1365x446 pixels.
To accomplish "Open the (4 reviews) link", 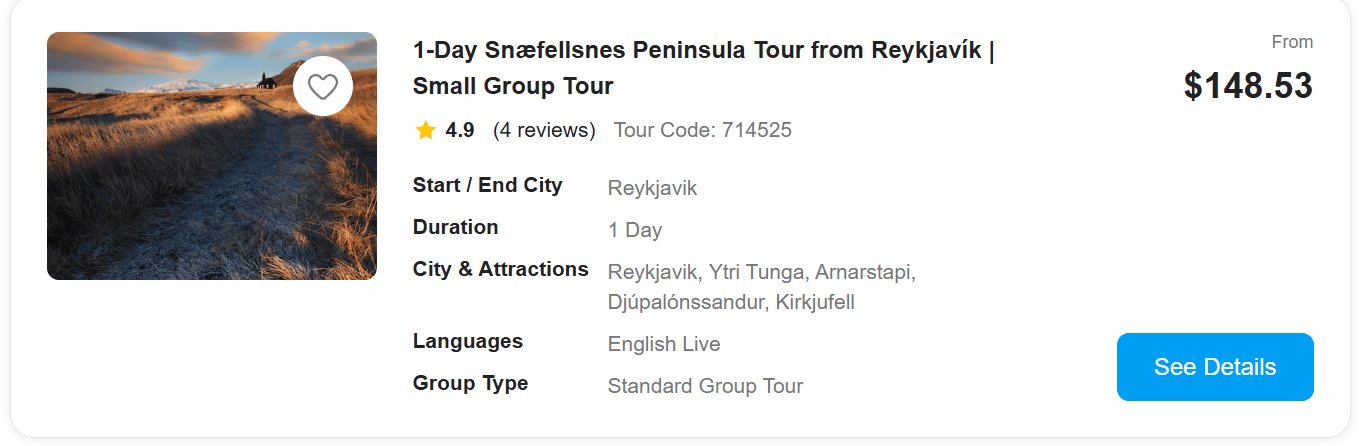I will (544, 130).
